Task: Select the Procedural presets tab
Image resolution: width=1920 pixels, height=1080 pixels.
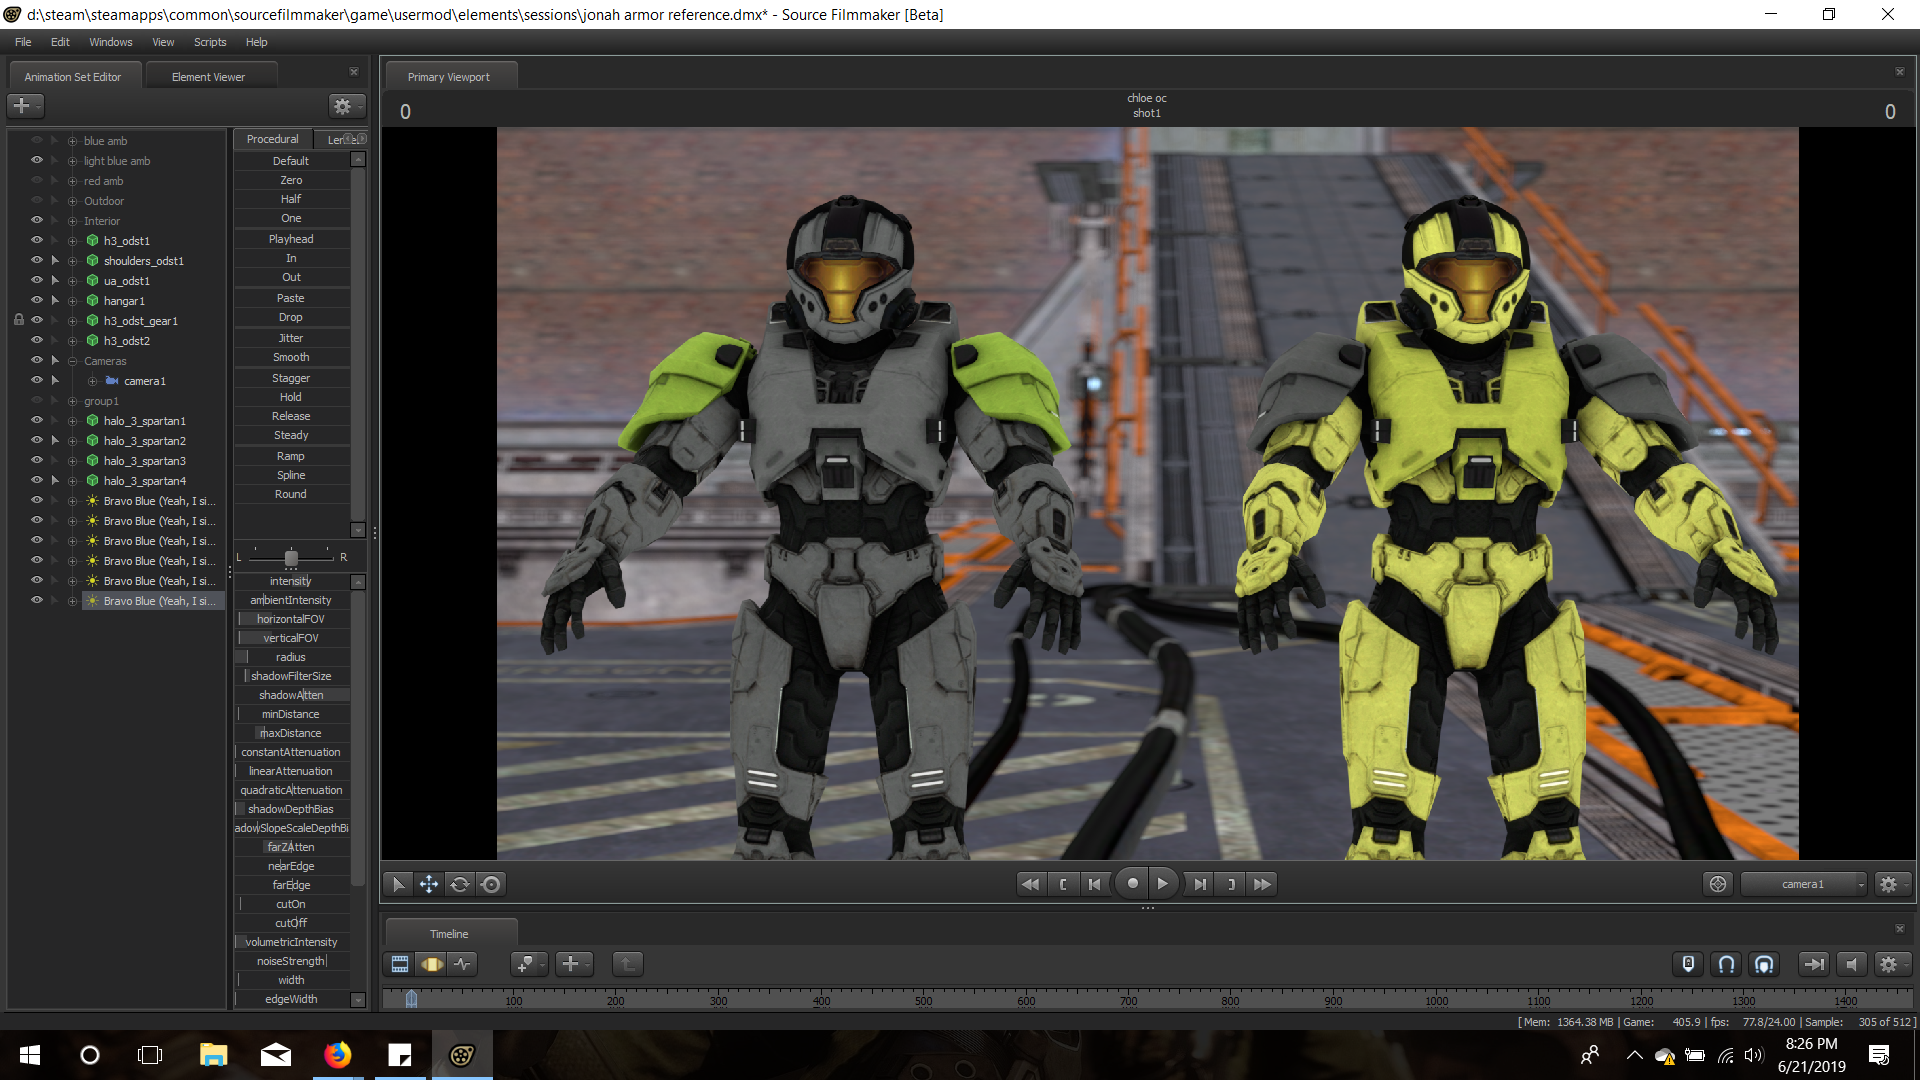Action: (272, 139)
